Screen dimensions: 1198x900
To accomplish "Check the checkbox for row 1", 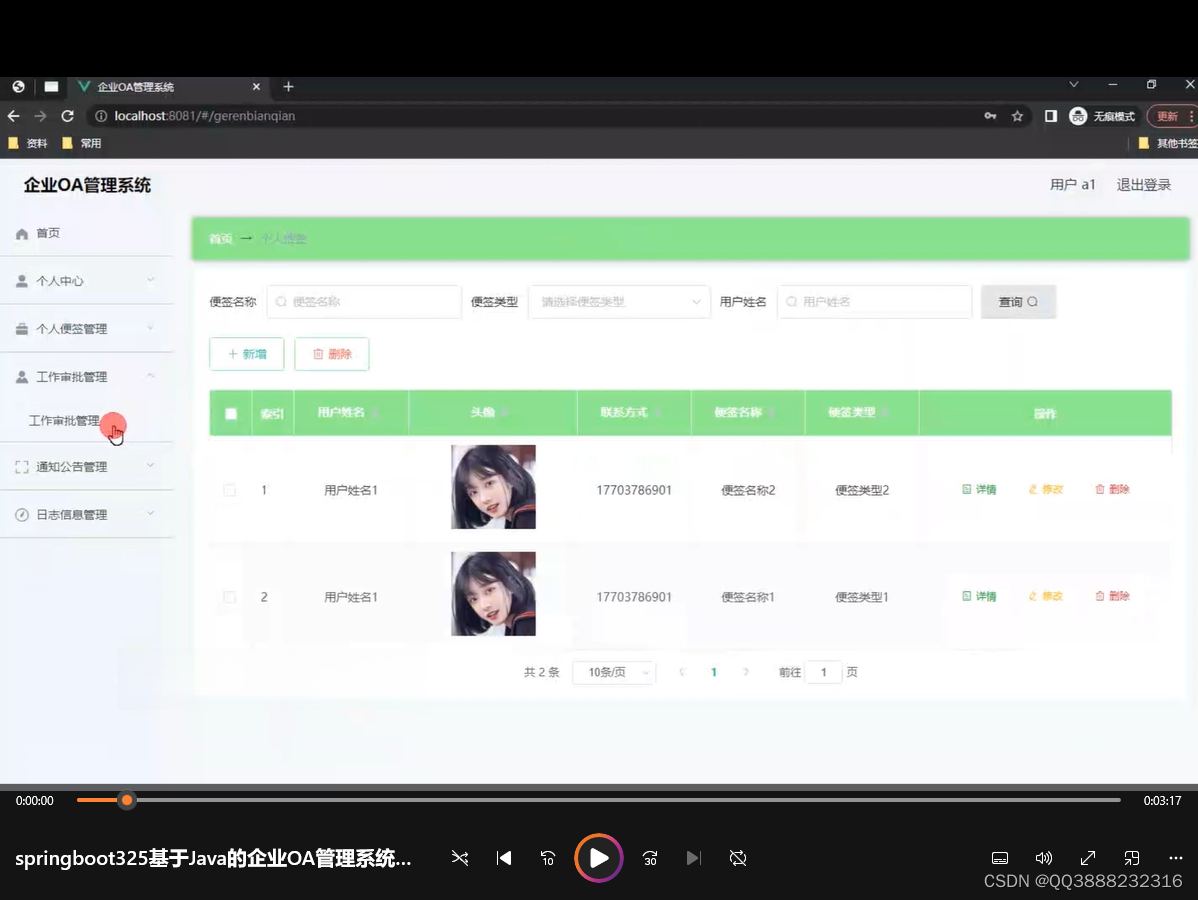I will tap(229, 489).
